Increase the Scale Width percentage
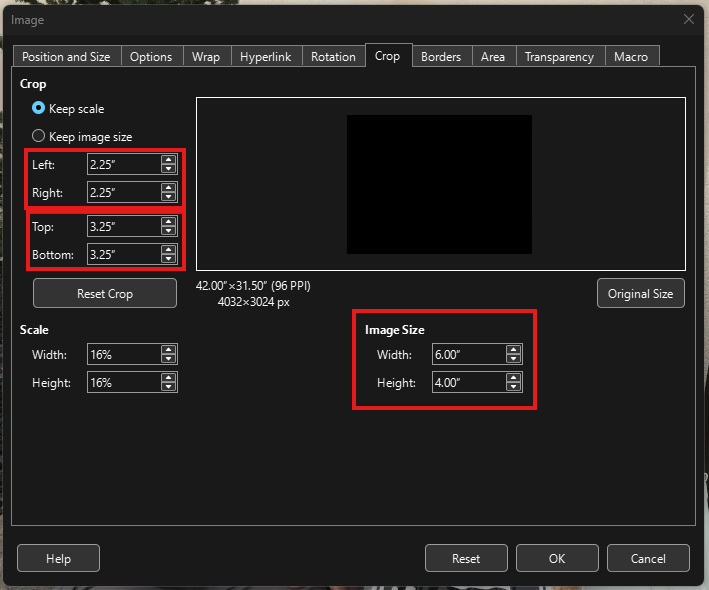 point(168,349)
